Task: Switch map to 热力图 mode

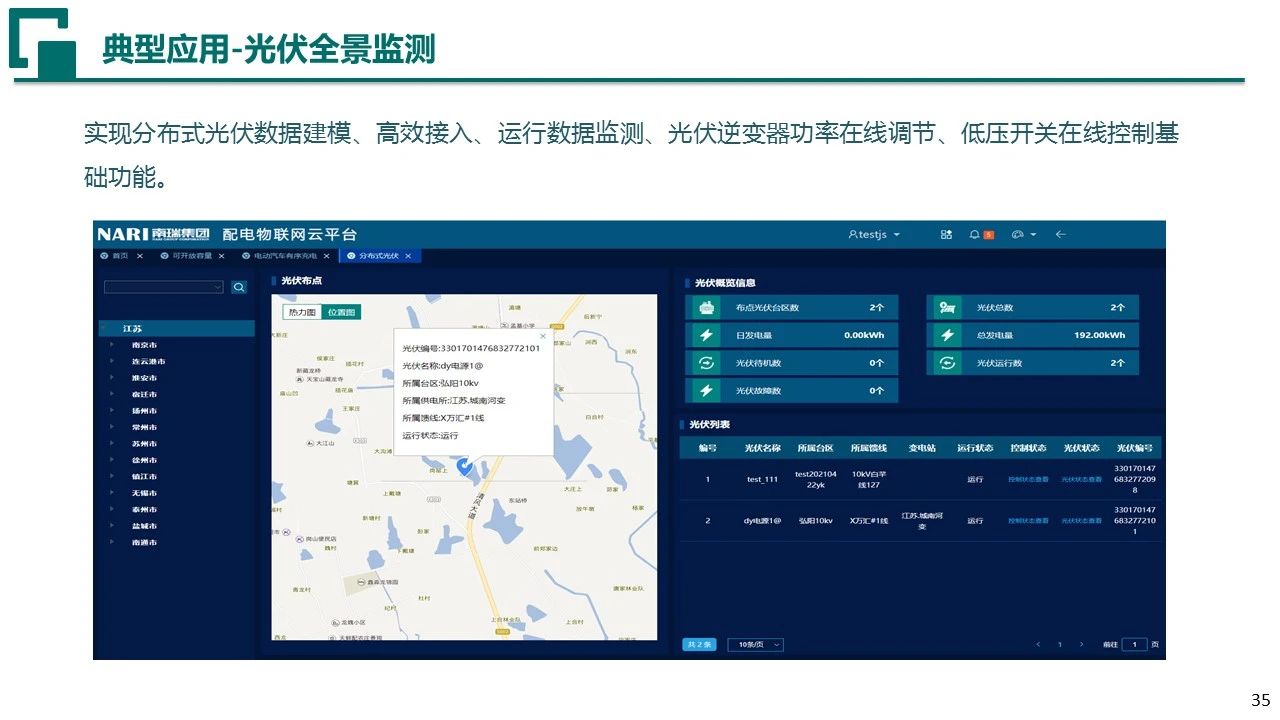Action: pos(302,312)
